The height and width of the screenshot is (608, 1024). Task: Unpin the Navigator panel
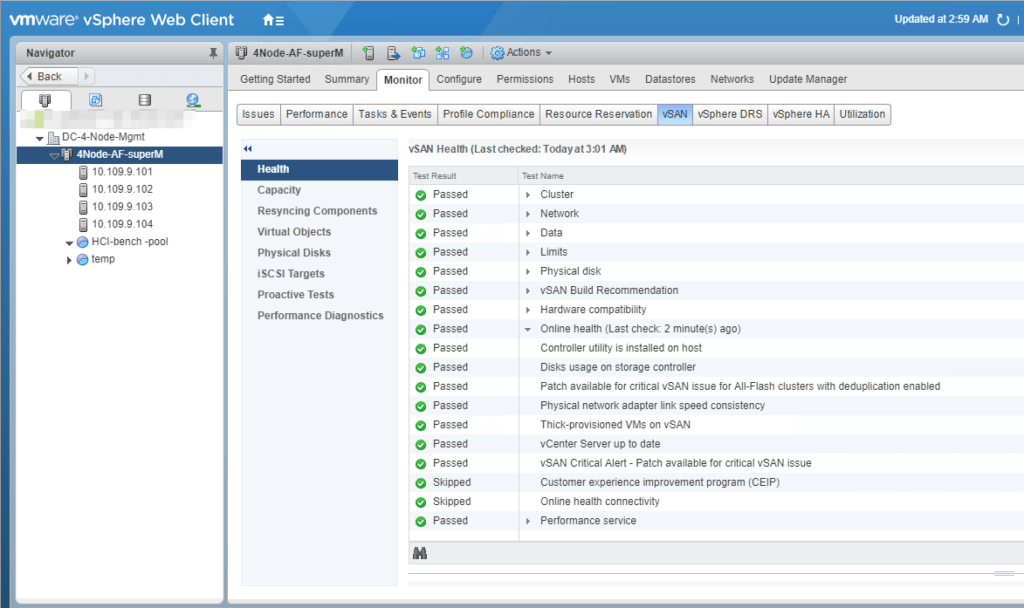pos(213,52)
